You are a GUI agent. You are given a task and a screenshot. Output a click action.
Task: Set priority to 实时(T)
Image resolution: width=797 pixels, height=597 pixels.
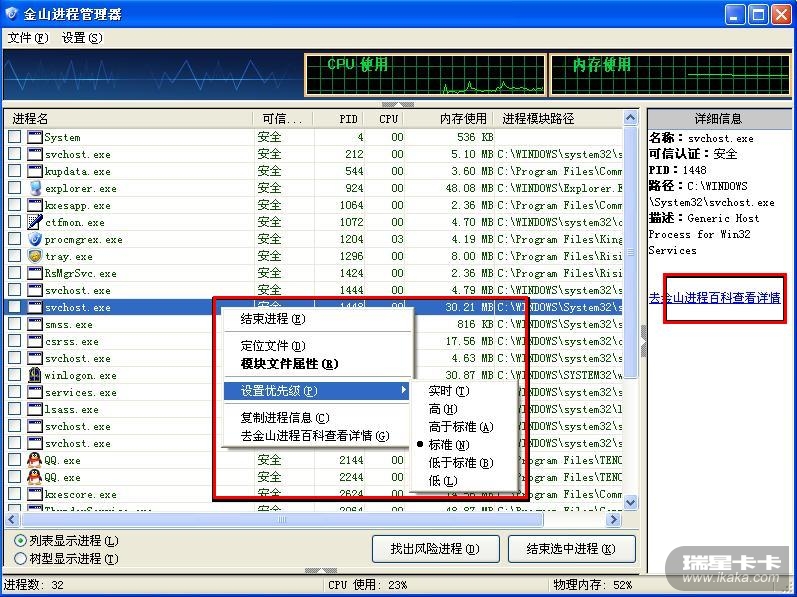[464, 391]
